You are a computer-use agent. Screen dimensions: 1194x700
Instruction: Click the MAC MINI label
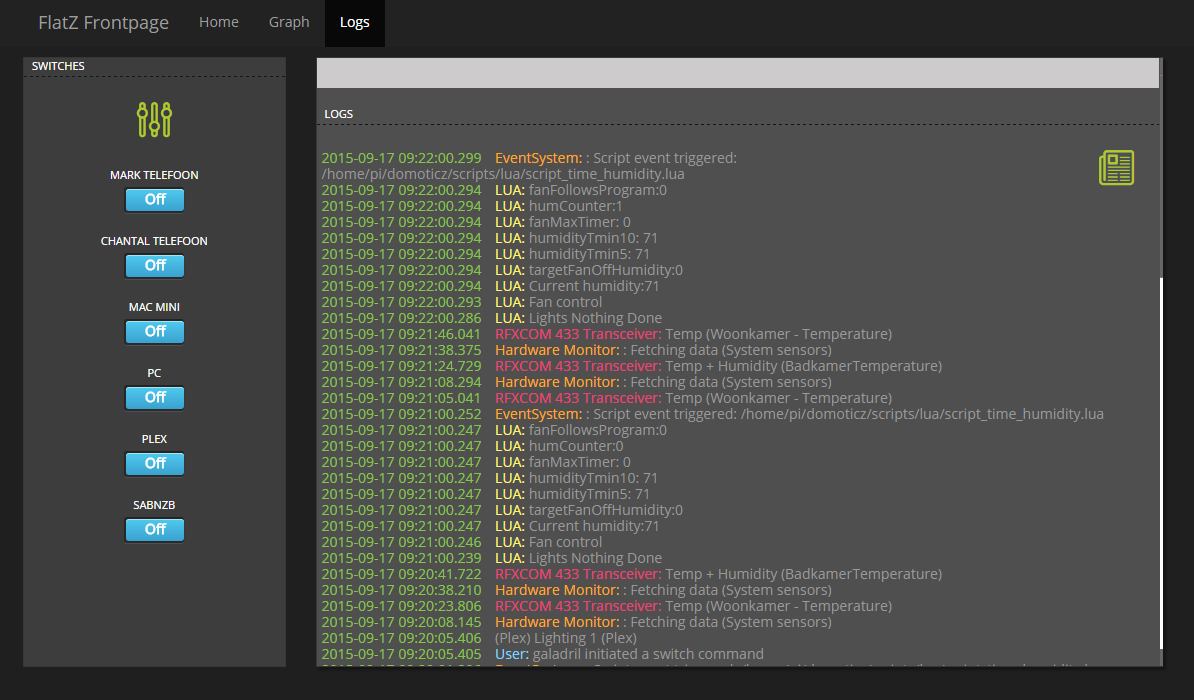pos(154,307)
